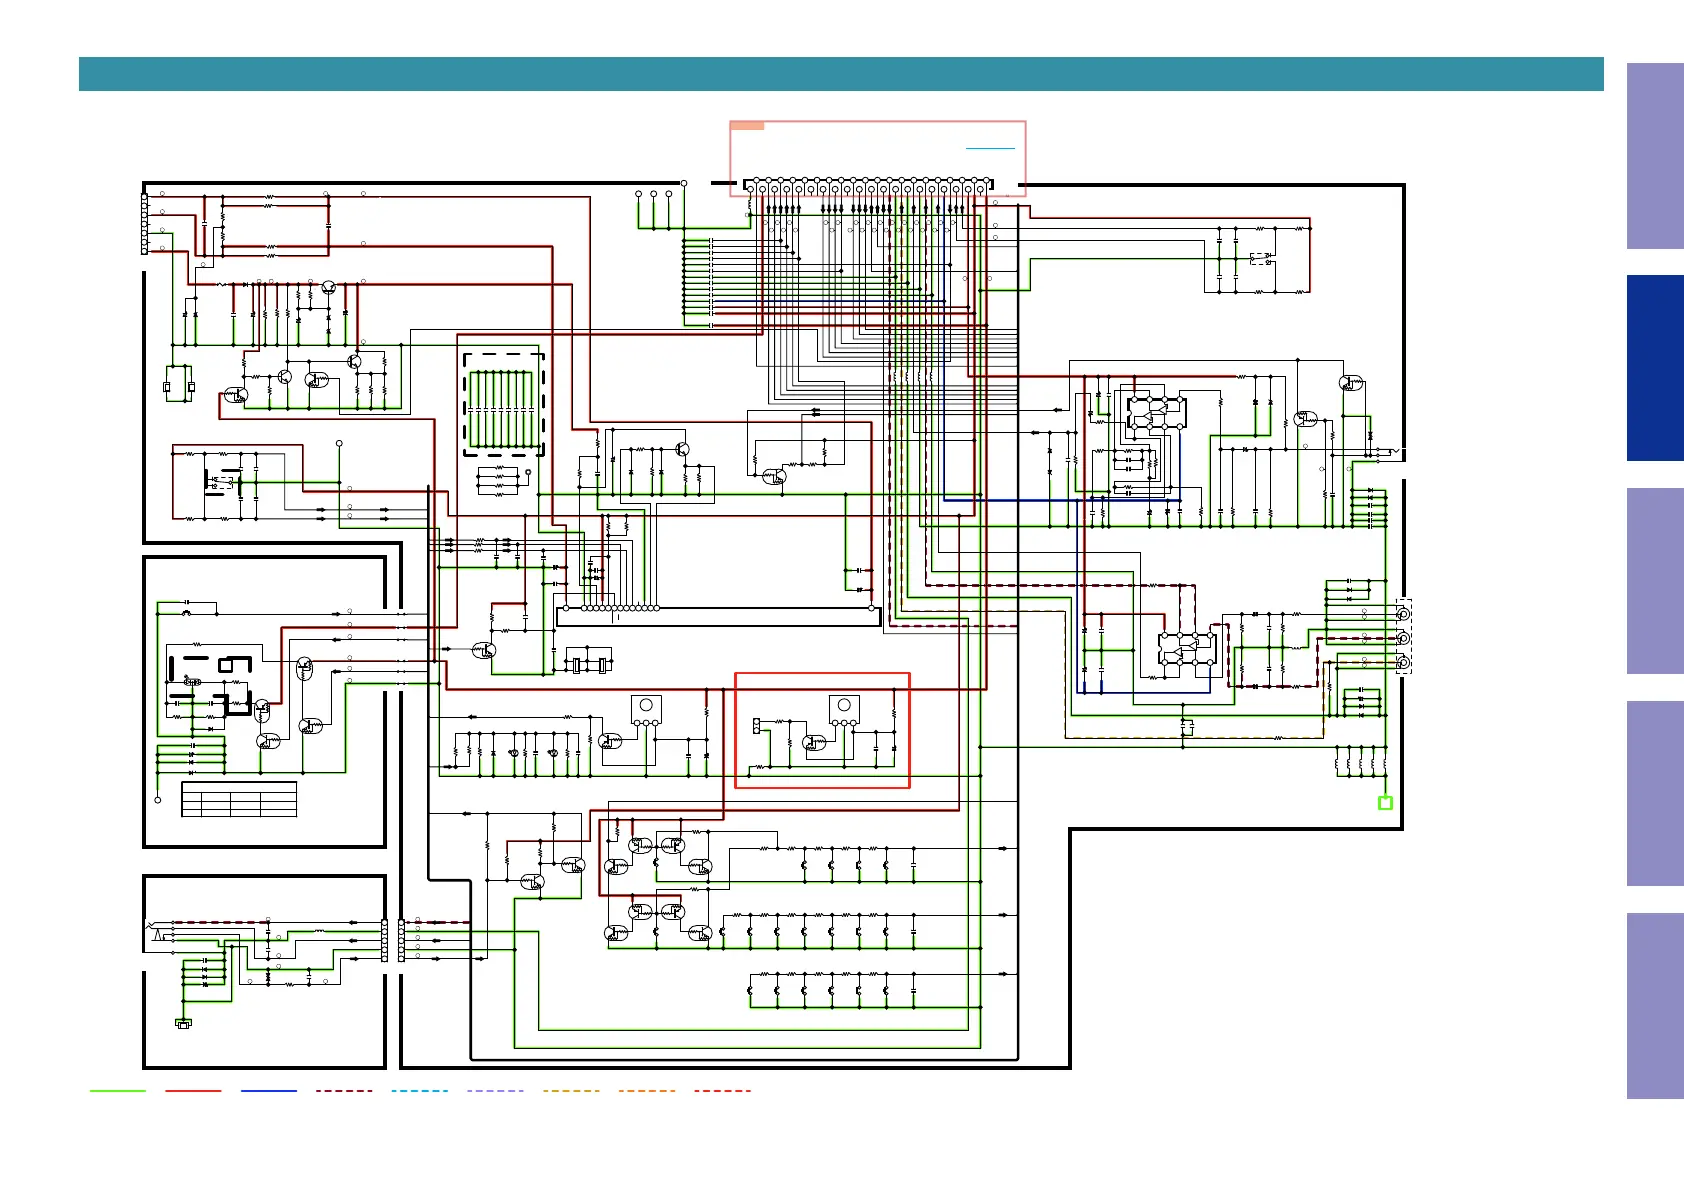Follow the blue underlined link in the pink note box
Image resolution: width=1684 pixels, height=1191 pixels.
click(x=990, y=148)
